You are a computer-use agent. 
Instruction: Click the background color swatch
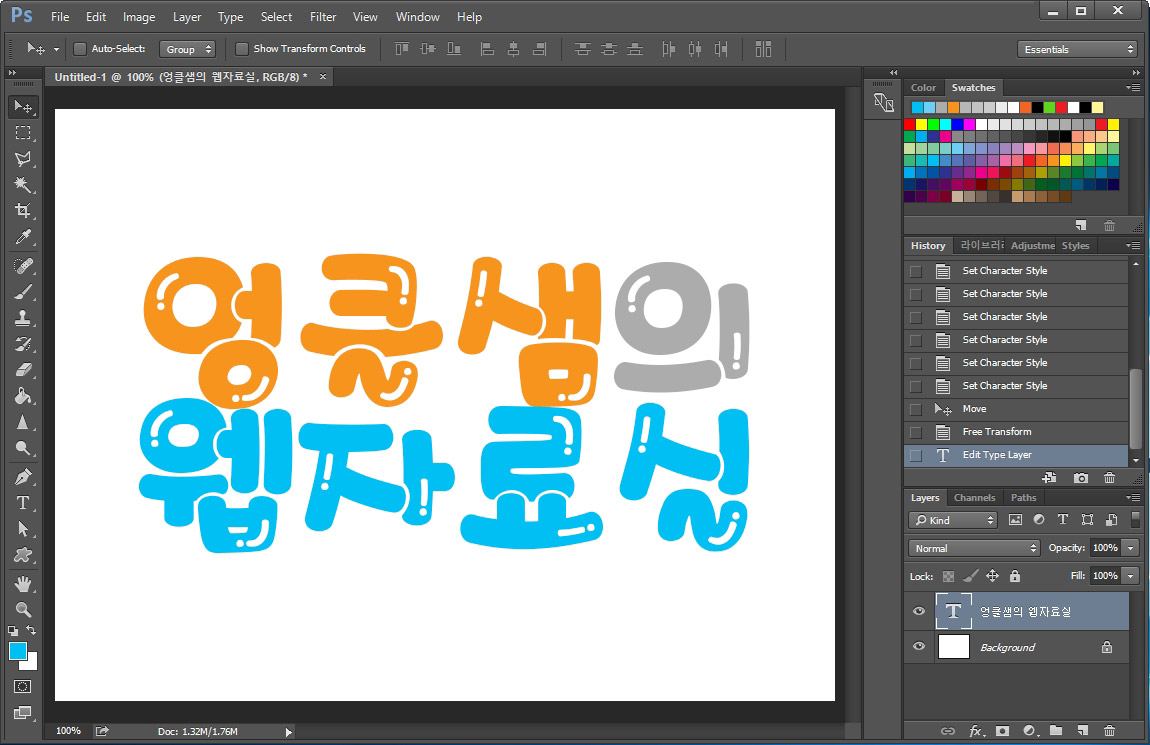tap(32, 664)
